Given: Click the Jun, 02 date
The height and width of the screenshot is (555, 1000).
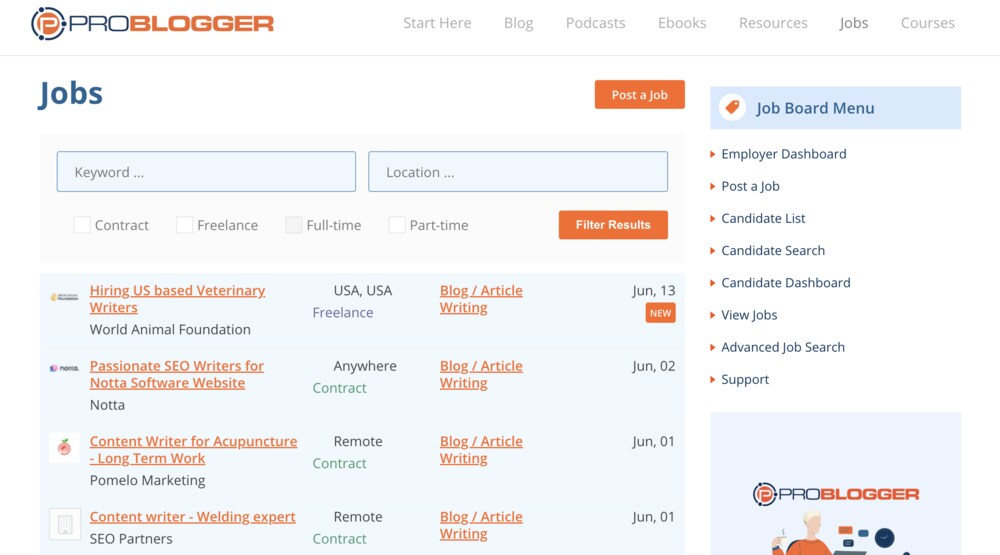Looking at the screenshot, I should (x=654, y=366).
